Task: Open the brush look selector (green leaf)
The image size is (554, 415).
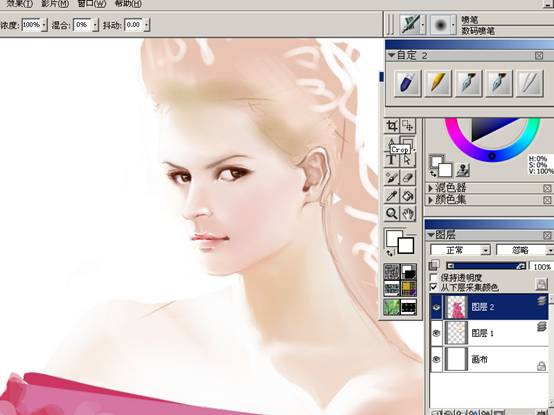Action: coord(392,307)
